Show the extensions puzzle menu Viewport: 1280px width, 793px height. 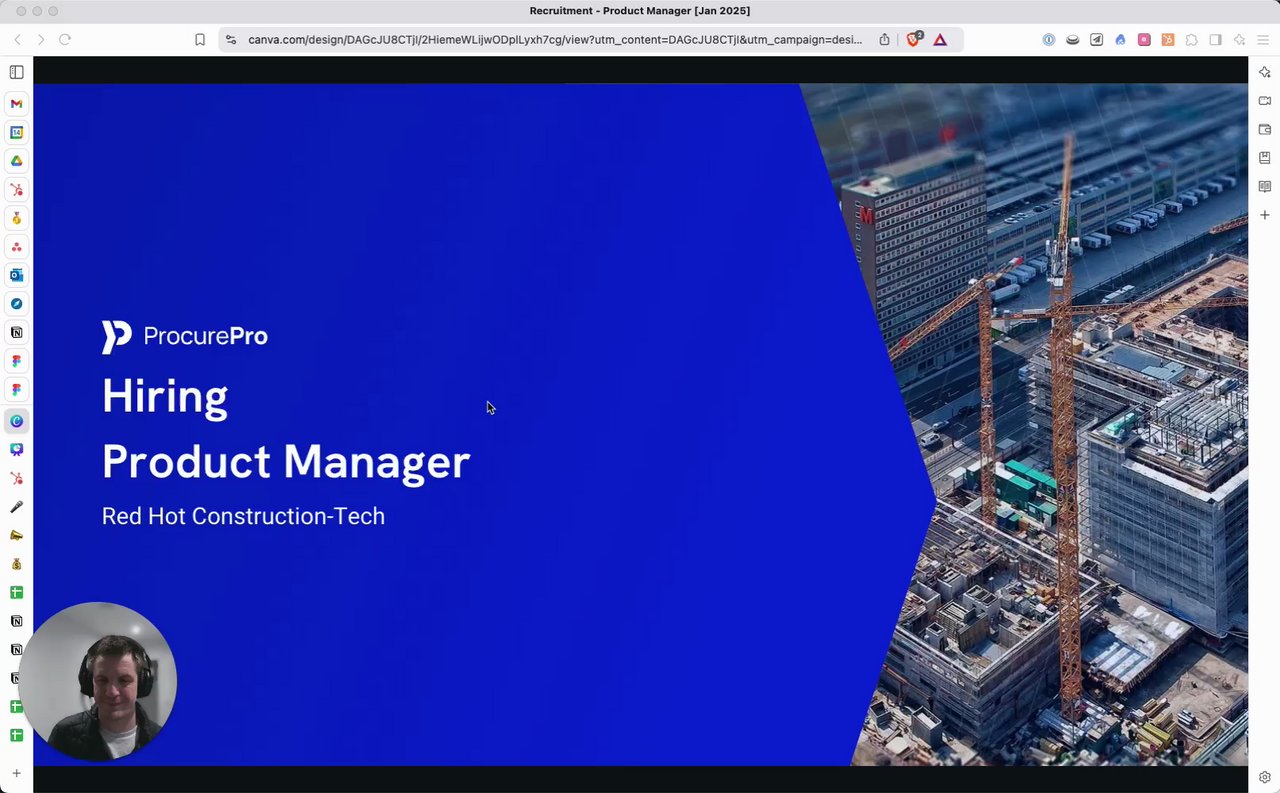point(1192,39)
